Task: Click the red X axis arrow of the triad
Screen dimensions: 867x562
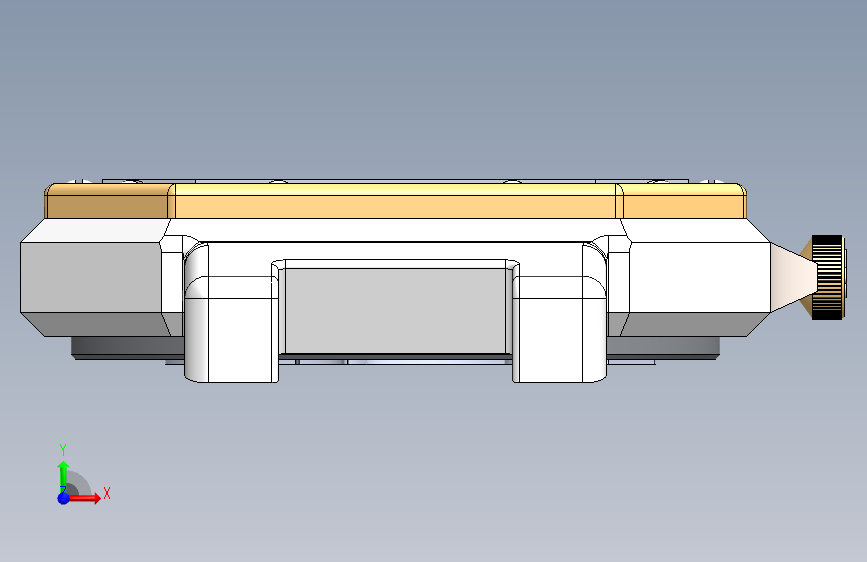Action: coord(84,498)
